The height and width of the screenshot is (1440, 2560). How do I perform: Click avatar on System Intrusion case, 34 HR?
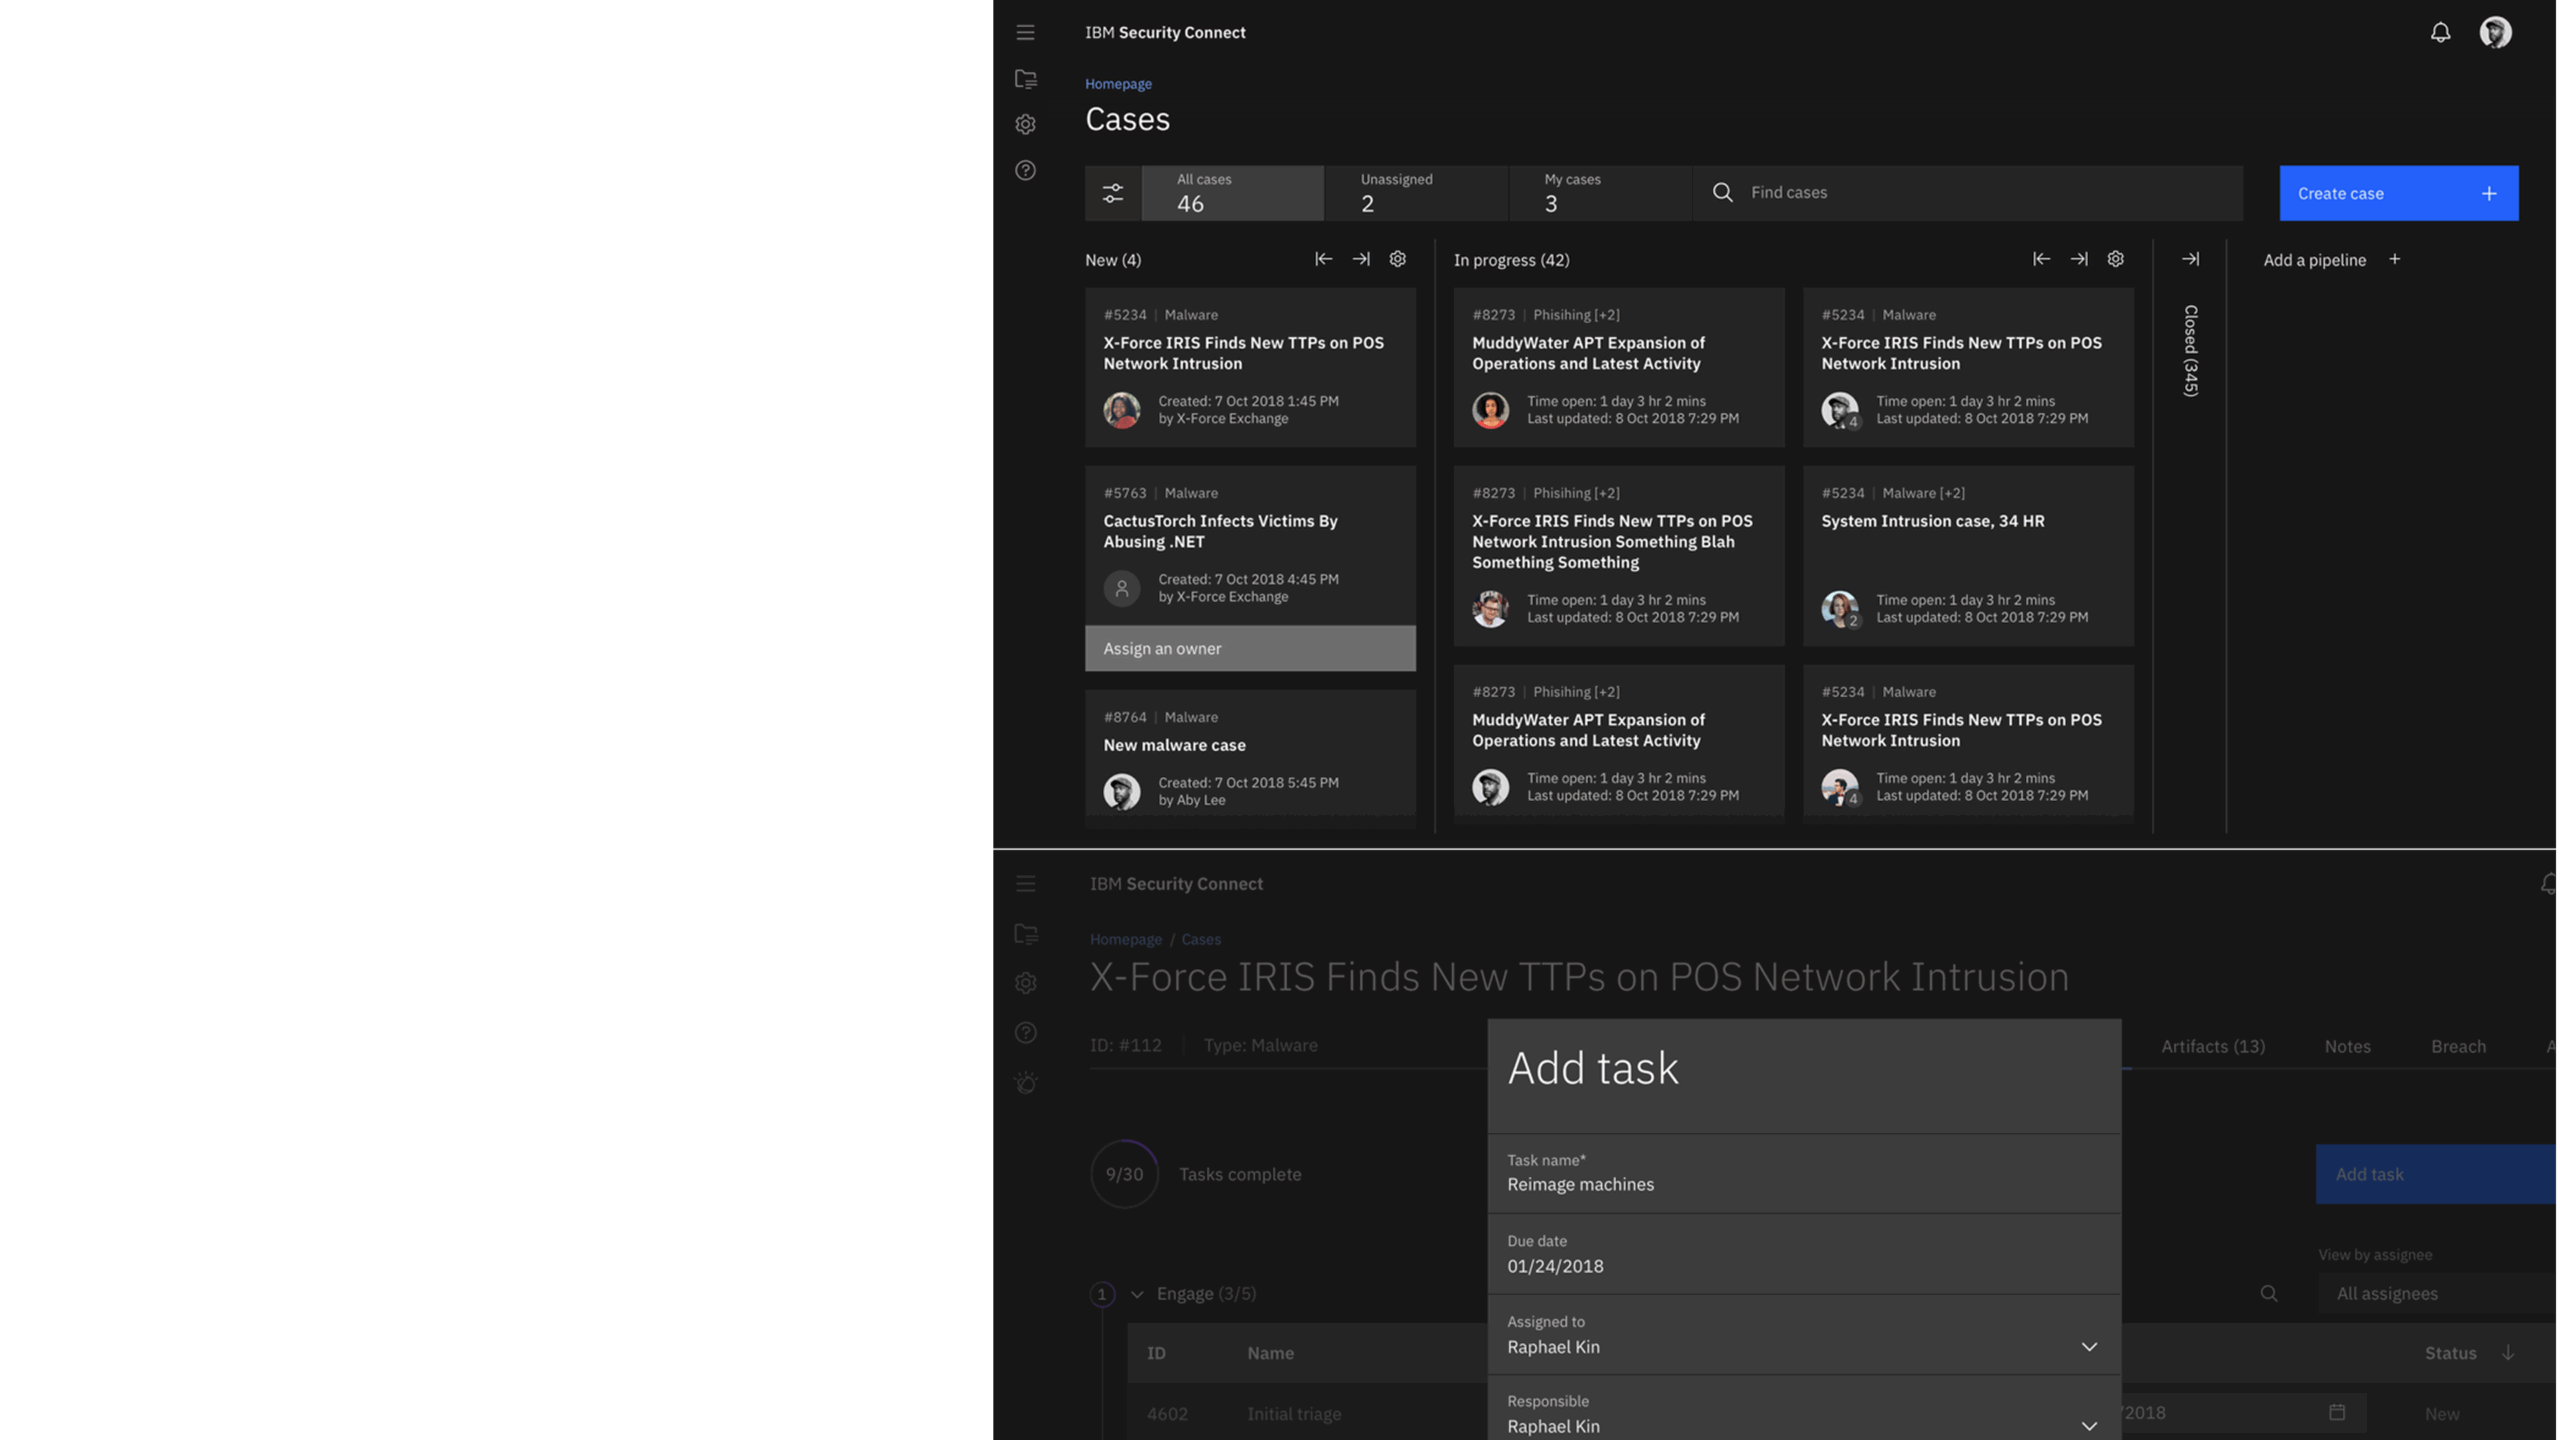tap(1839, 609)
